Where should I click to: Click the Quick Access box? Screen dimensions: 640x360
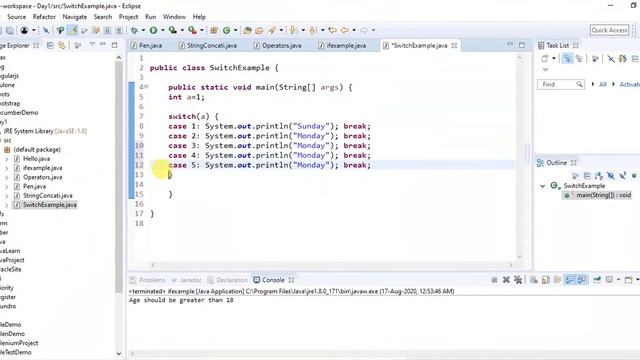point(609,30)
